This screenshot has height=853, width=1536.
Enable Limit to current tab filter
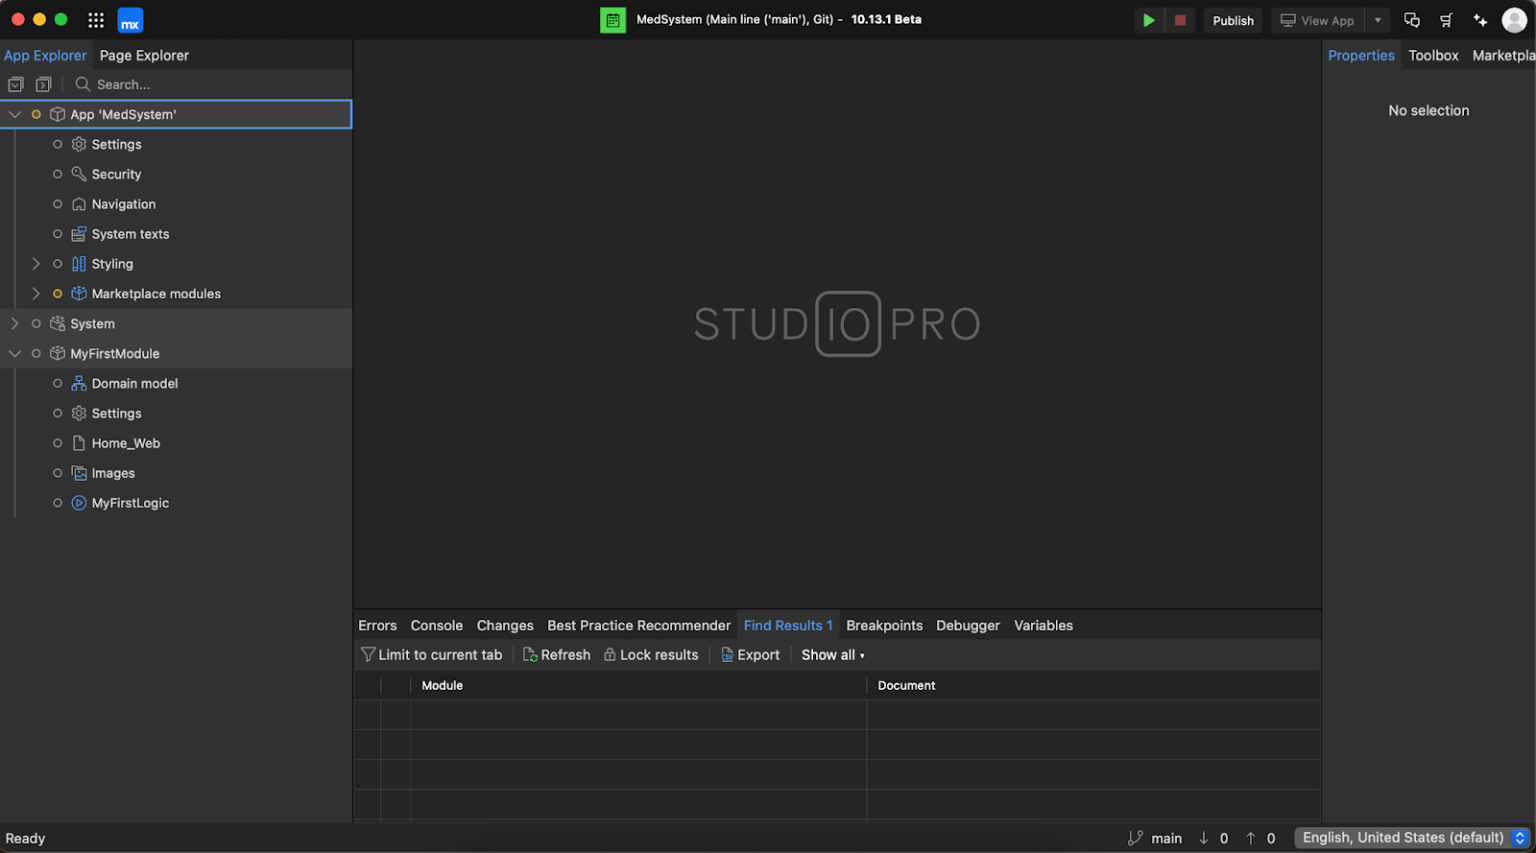point(432,654)
